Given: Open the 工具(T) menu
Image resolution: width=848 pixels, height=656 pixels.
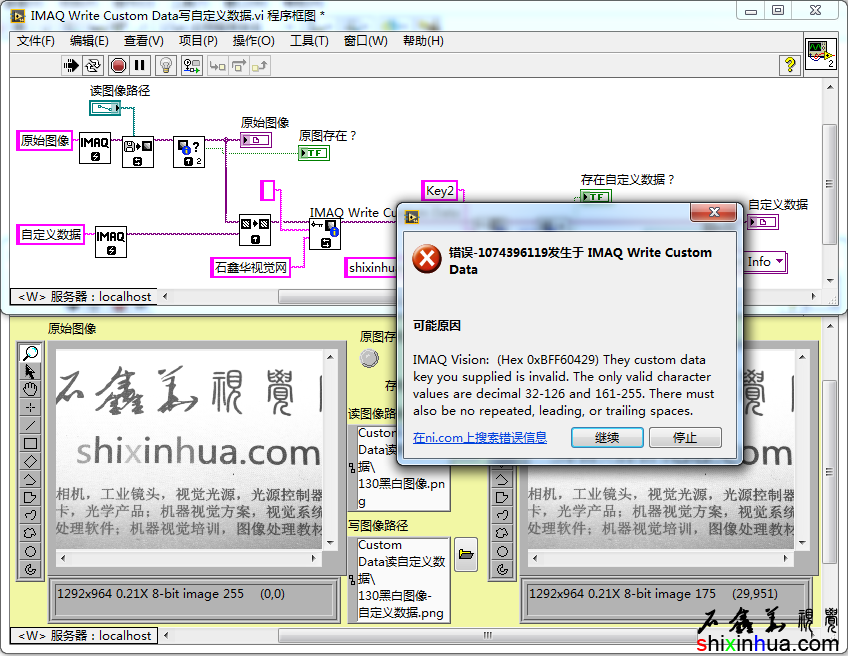Looking at the screenshot, I should click(309, 41).
